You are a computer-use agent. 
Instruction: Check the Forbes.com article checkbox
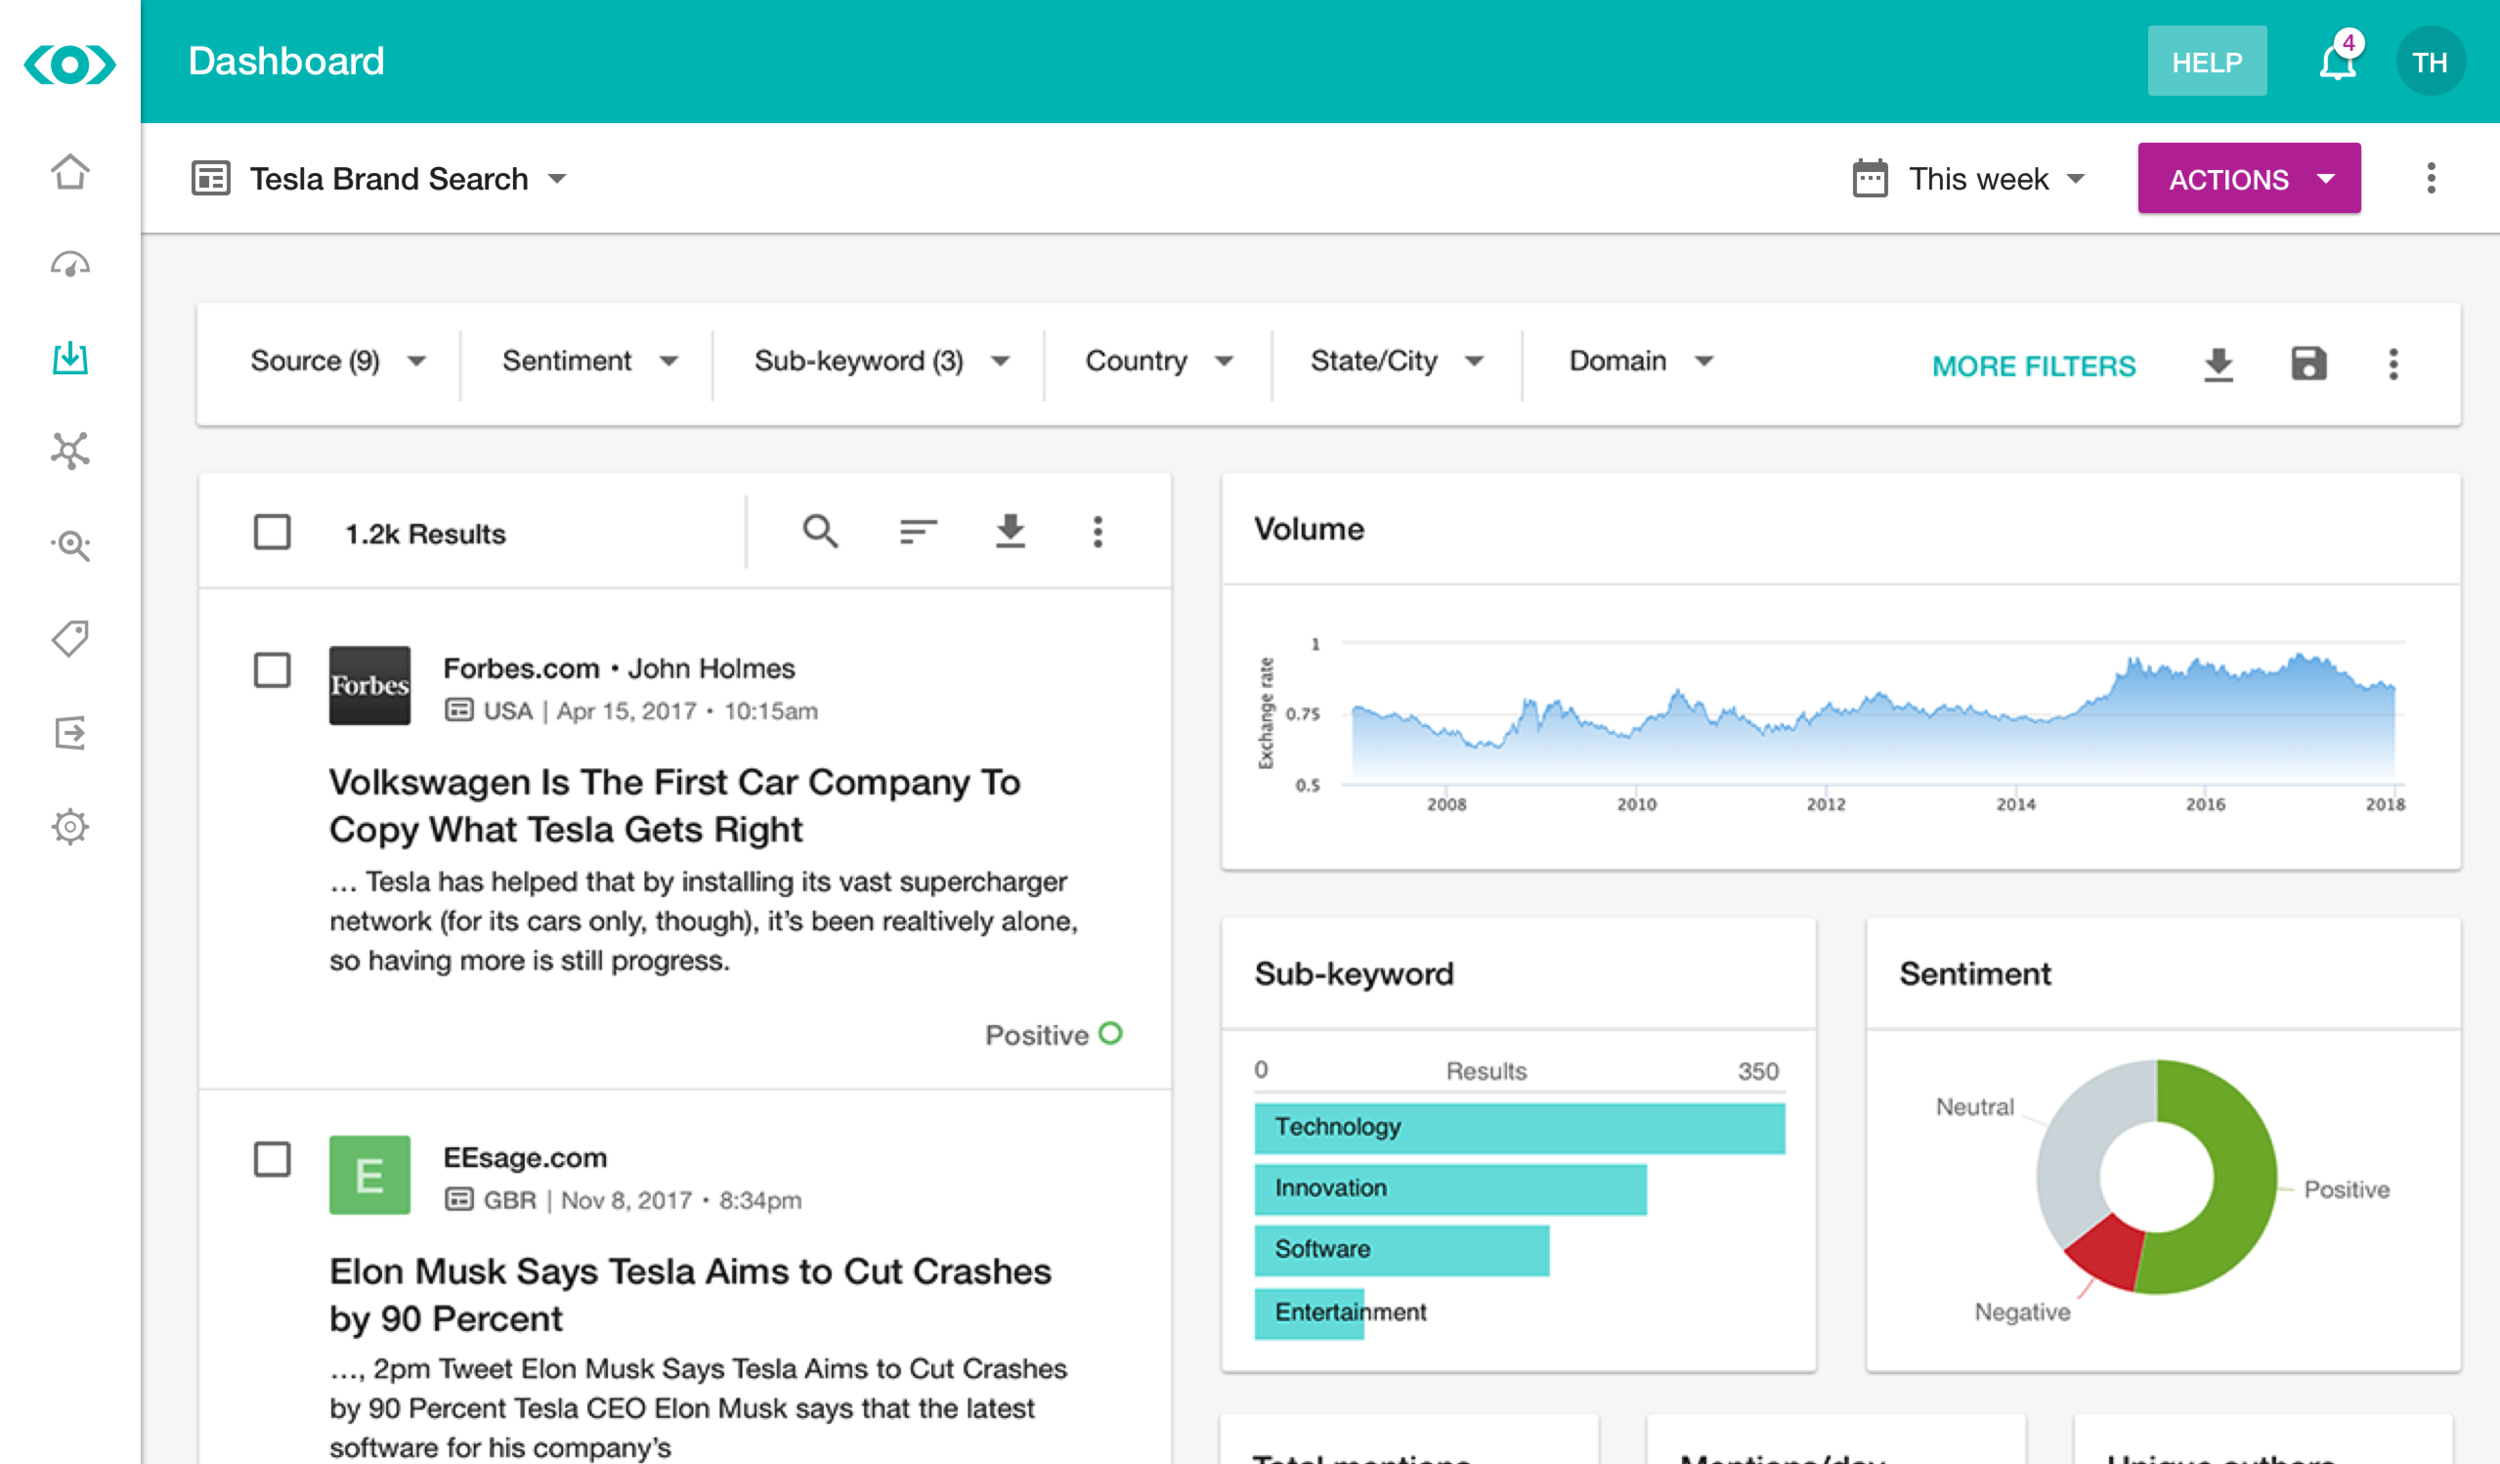point(272,670)
